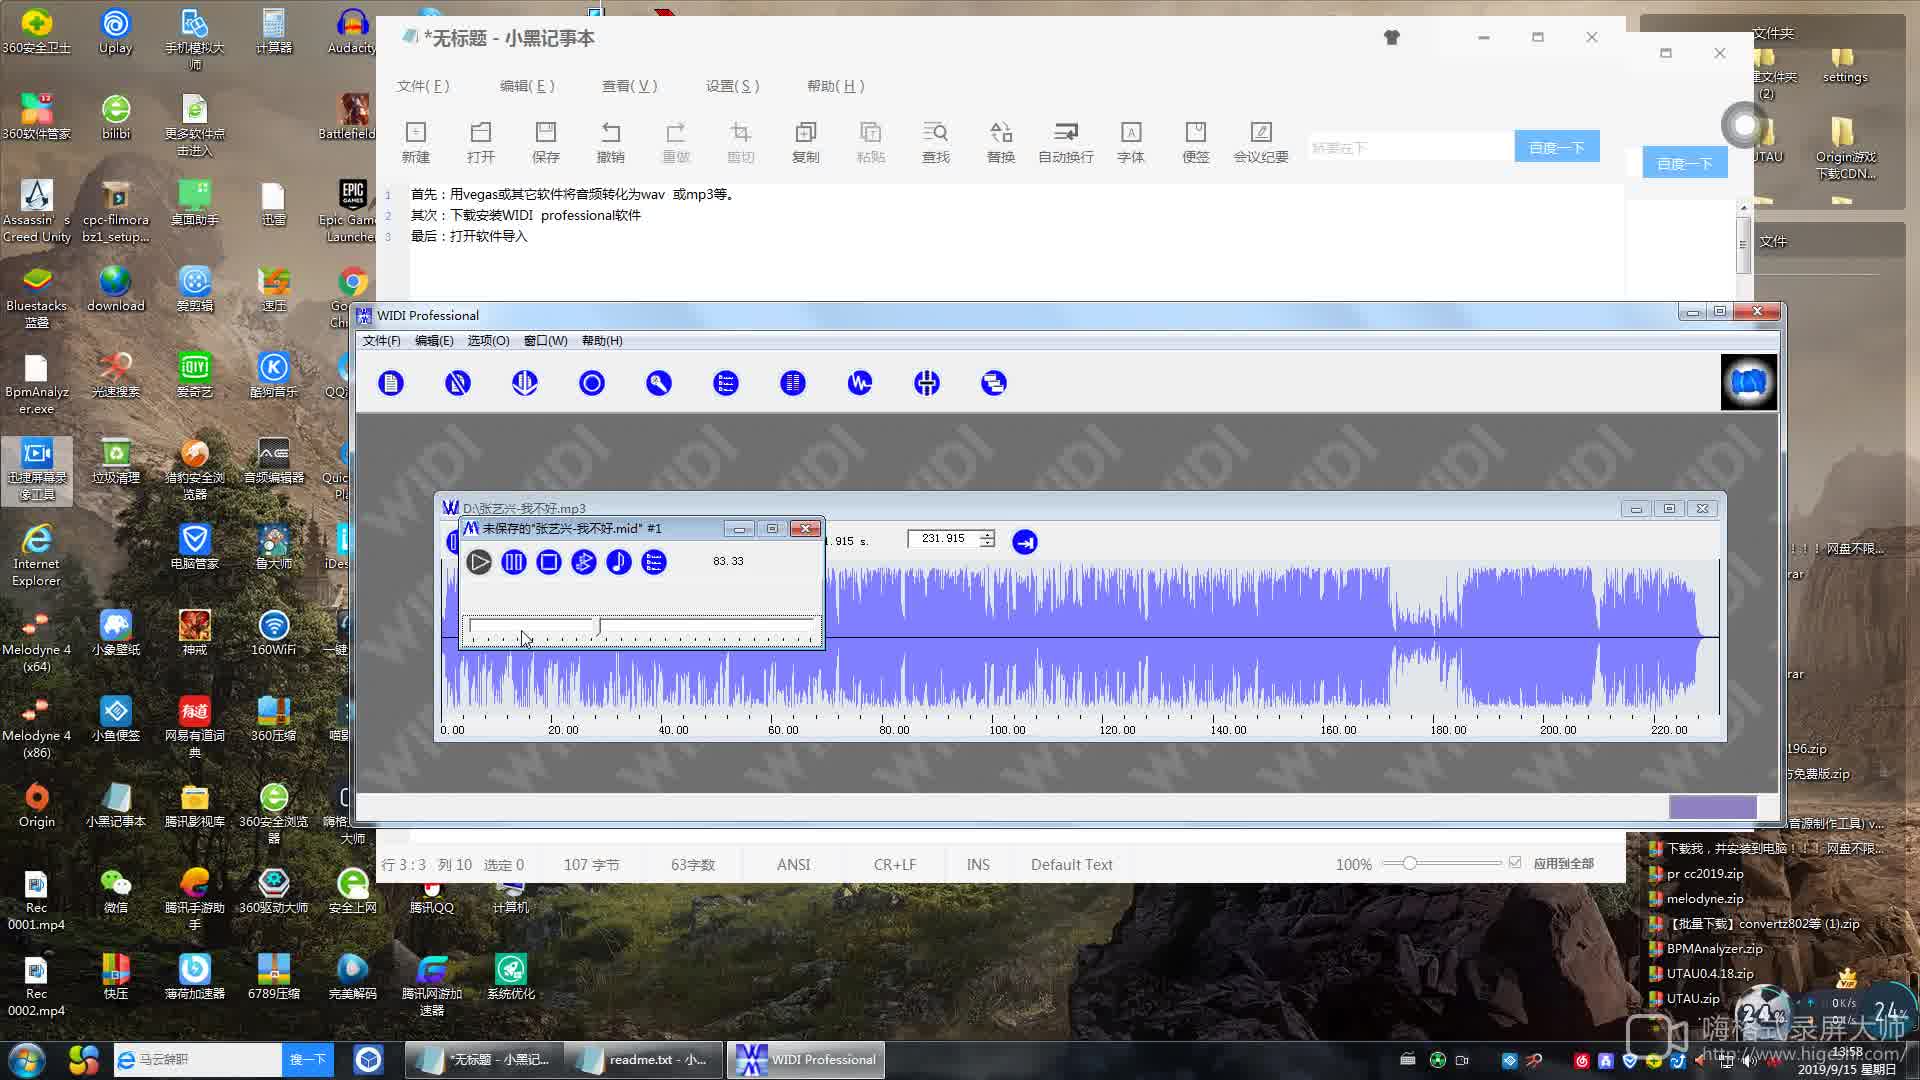Play the MIDI in transport window
This screenshot has height=1080, width=1920.
pyautogui.click(x=479, y=562)
